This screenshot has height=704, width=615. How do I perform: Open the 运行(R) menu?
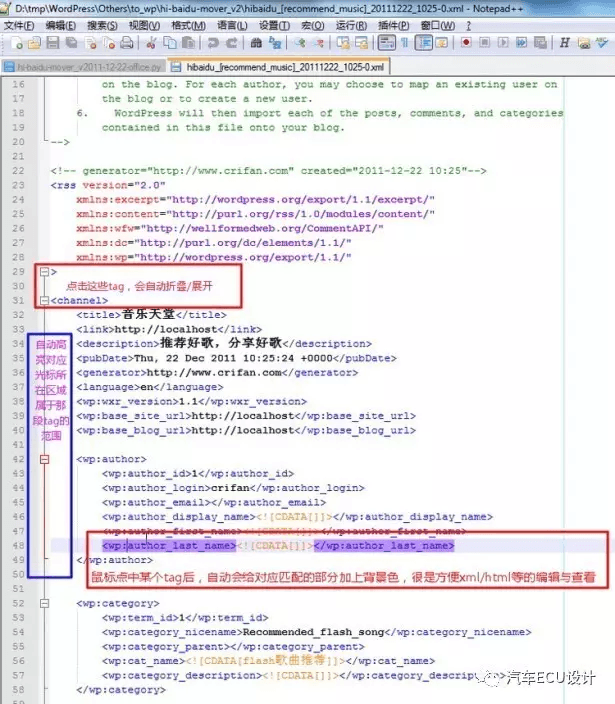(351, 26)
